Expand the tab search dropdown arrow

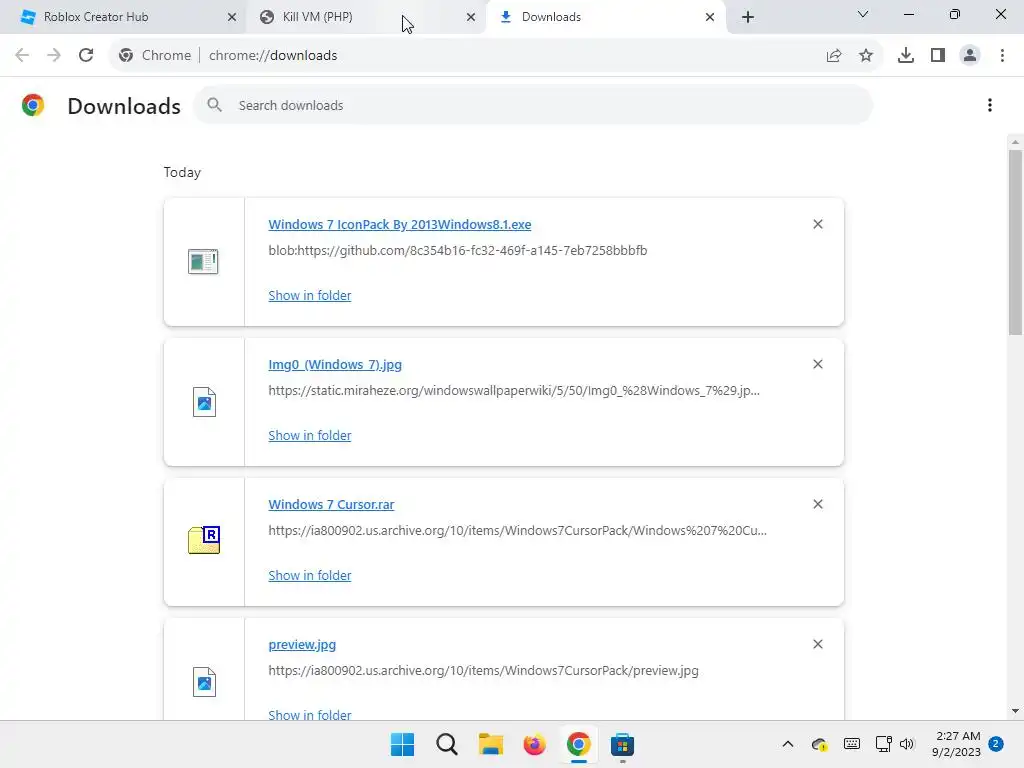(x=863, y=14)
